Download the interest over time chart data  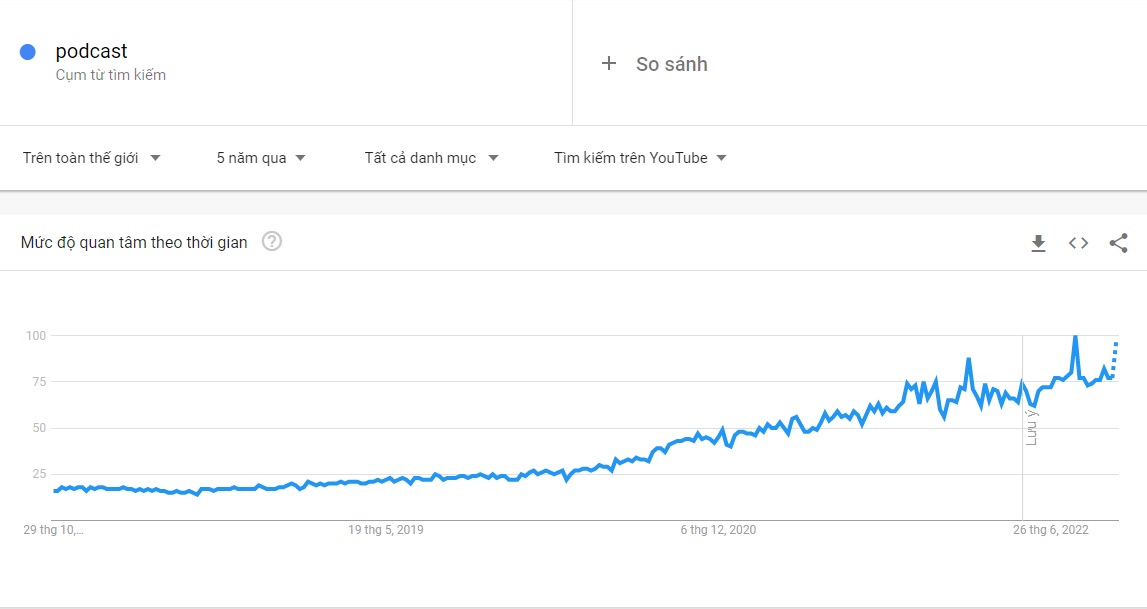click(x=1038, y=243)
